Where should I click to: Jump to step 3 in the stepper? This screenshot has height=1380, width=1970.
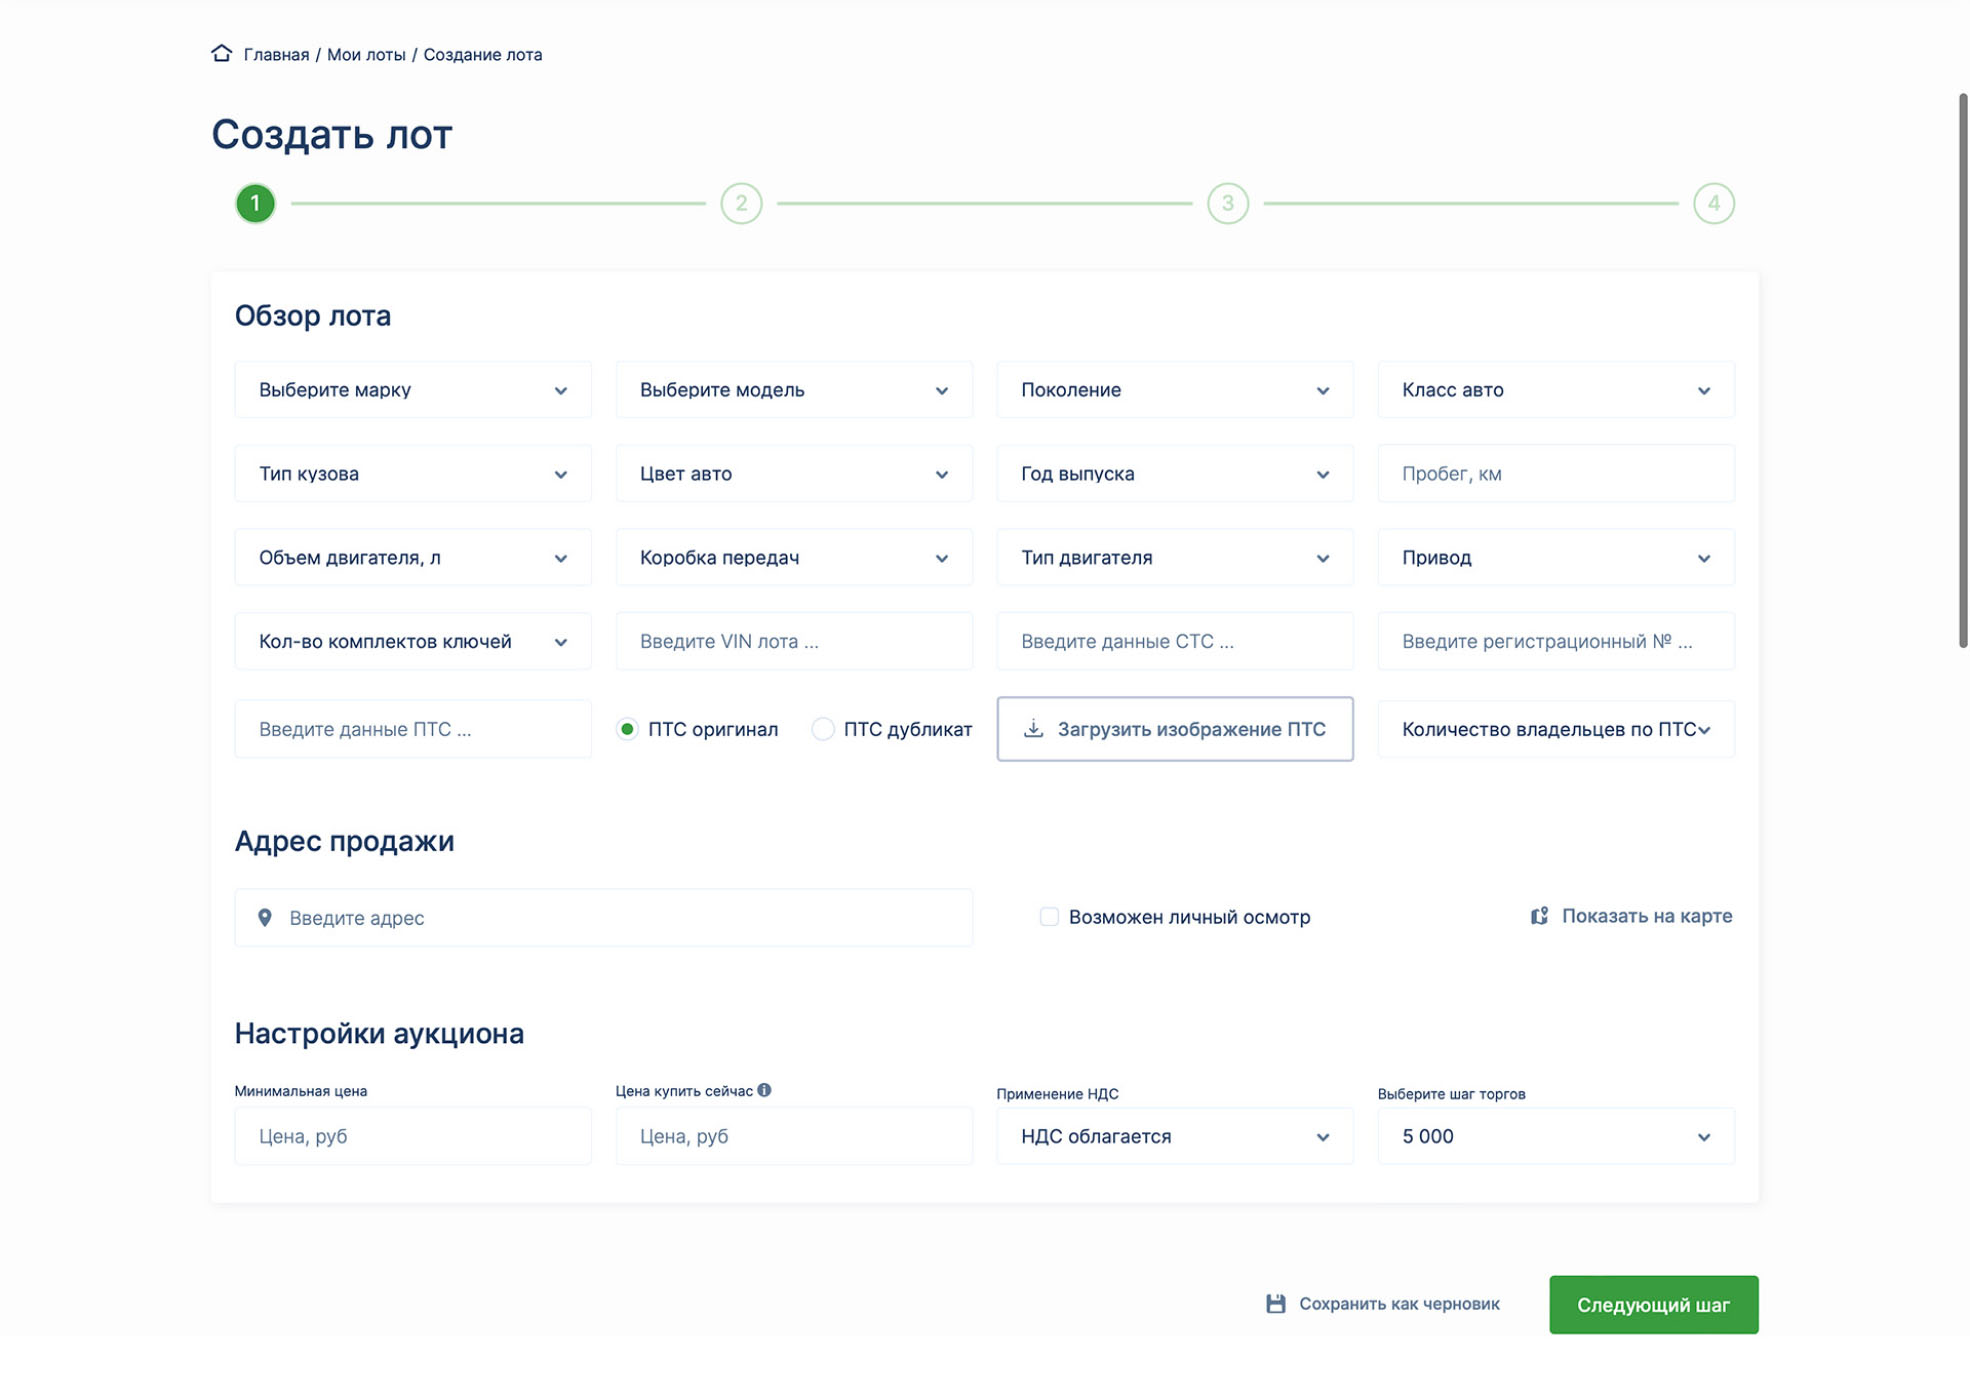(x=1227, y=203)
